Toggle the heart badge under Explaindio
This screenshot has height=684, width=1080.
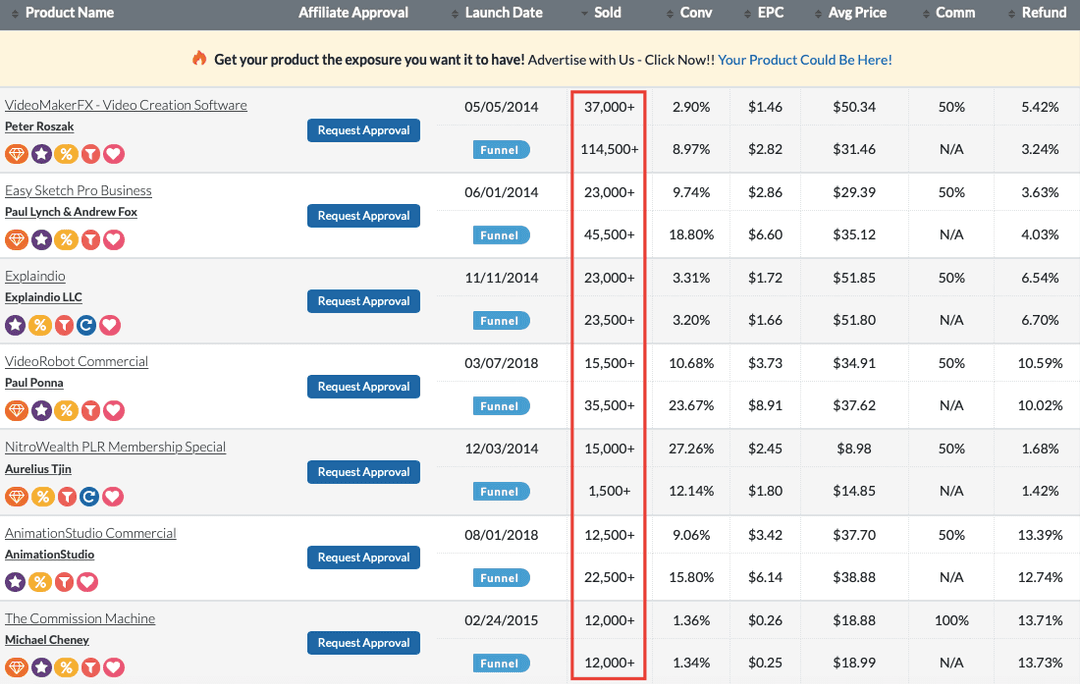110,325
